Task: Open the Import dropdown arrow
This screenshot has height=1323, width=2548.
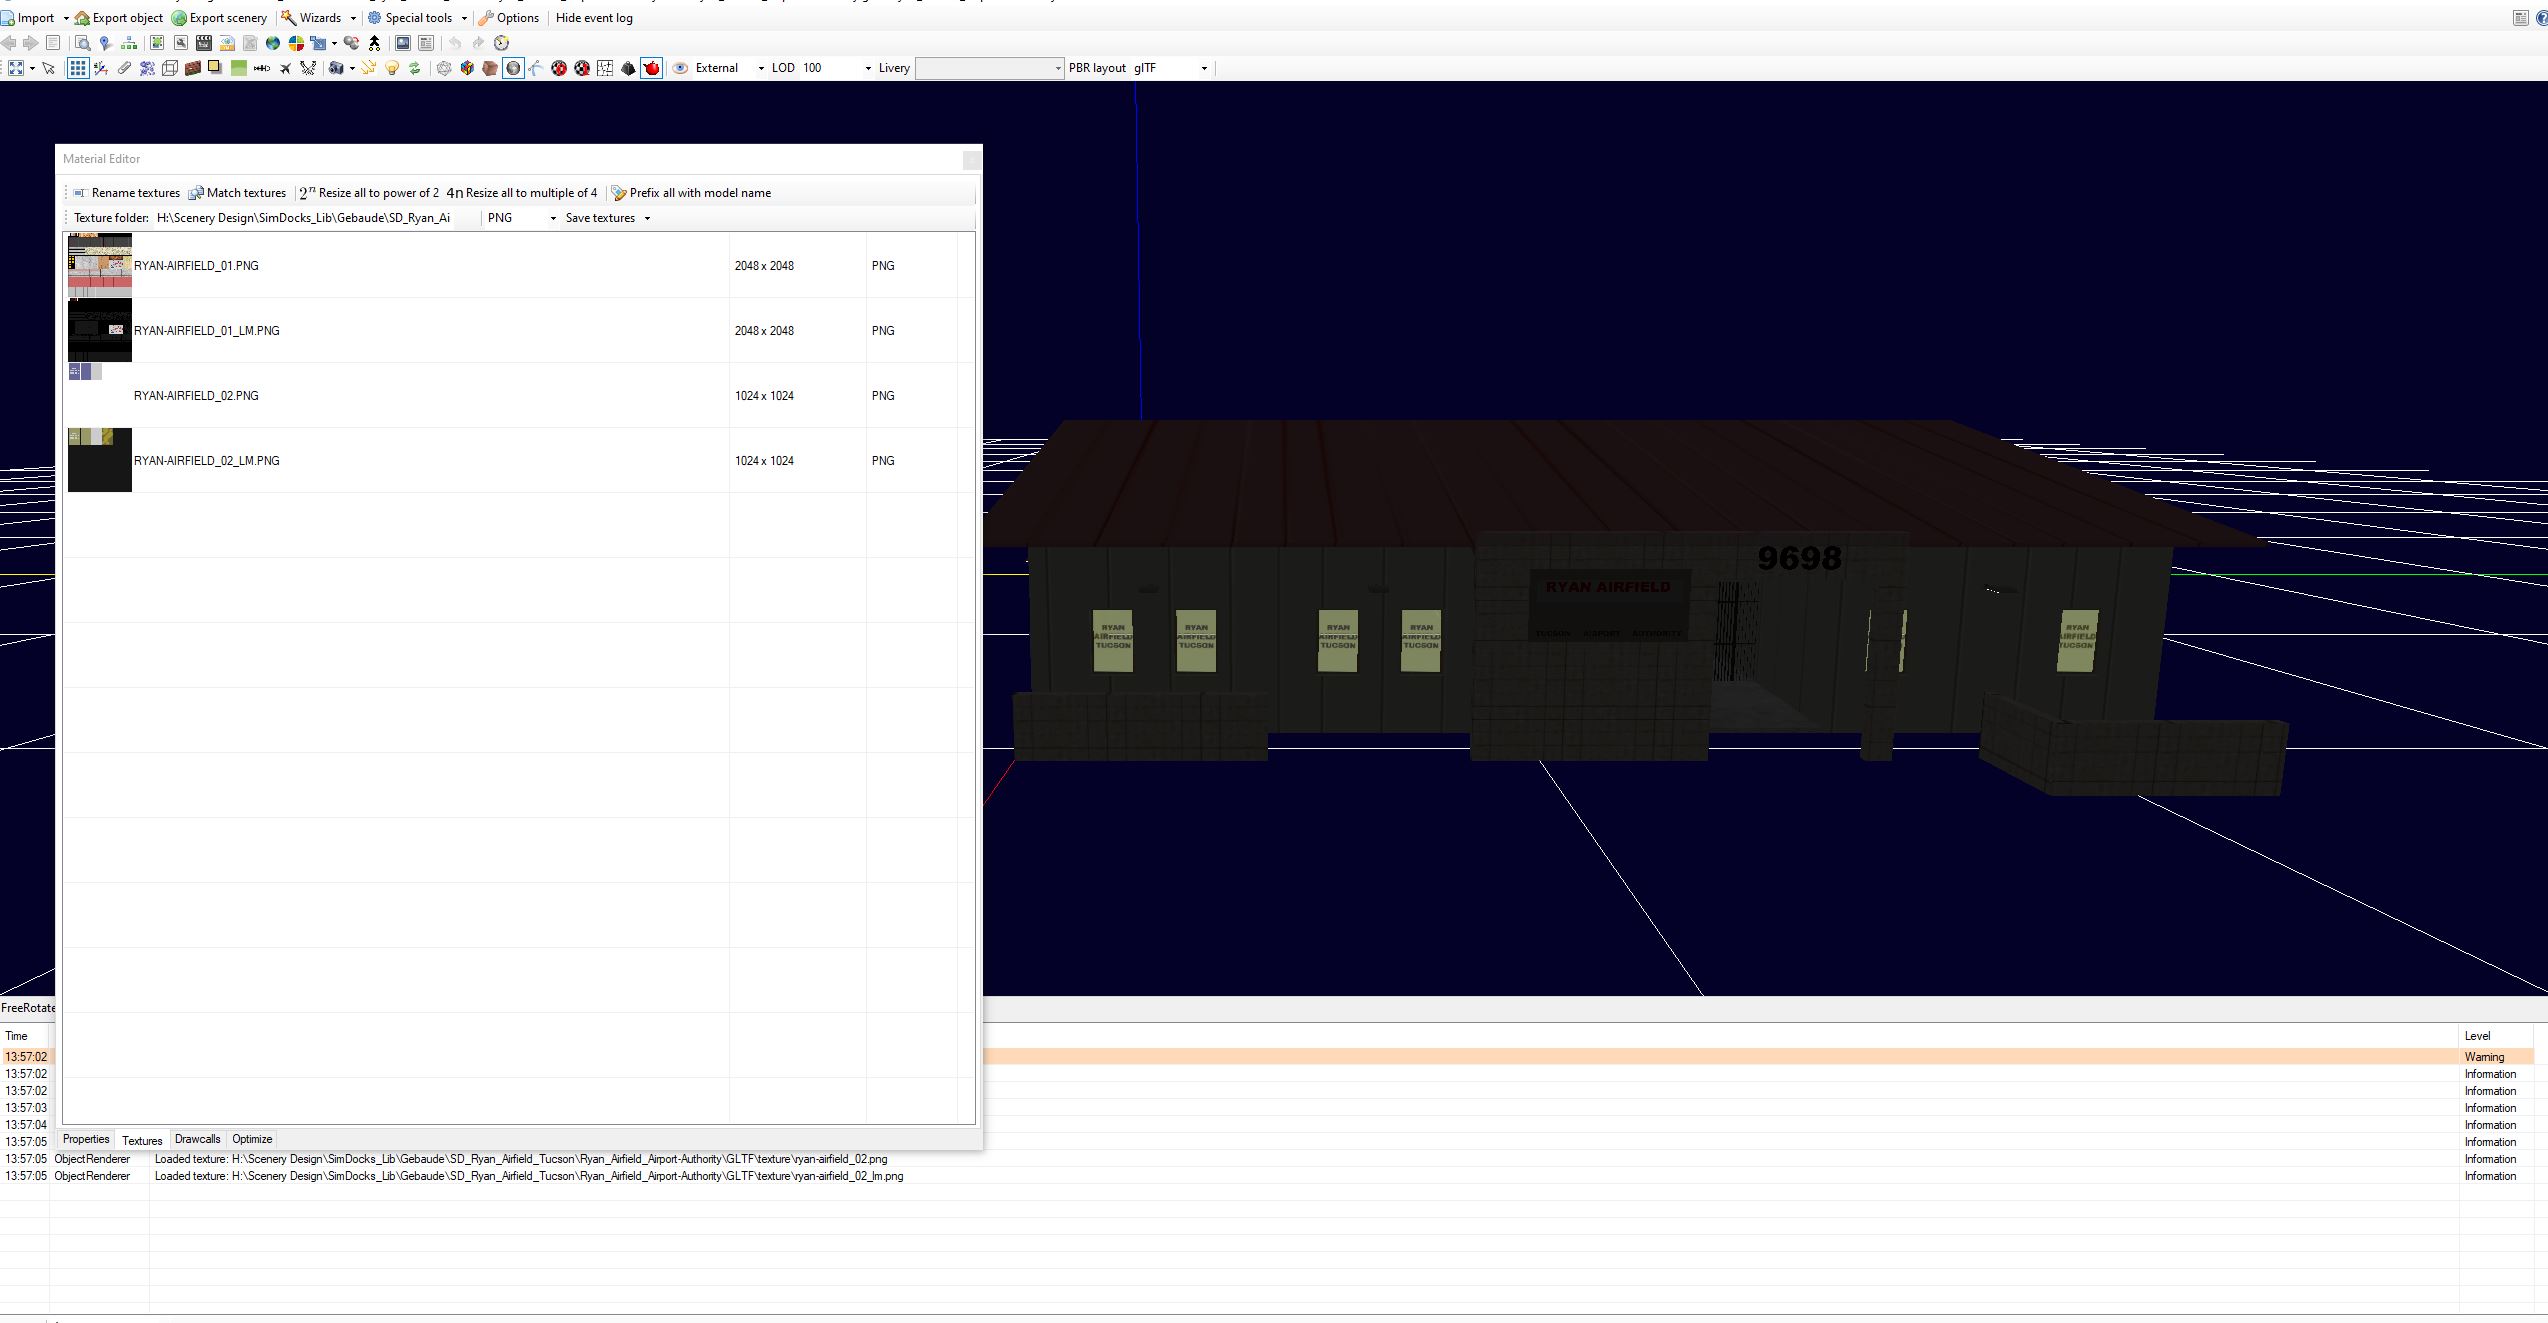Action: coord(66,18)
